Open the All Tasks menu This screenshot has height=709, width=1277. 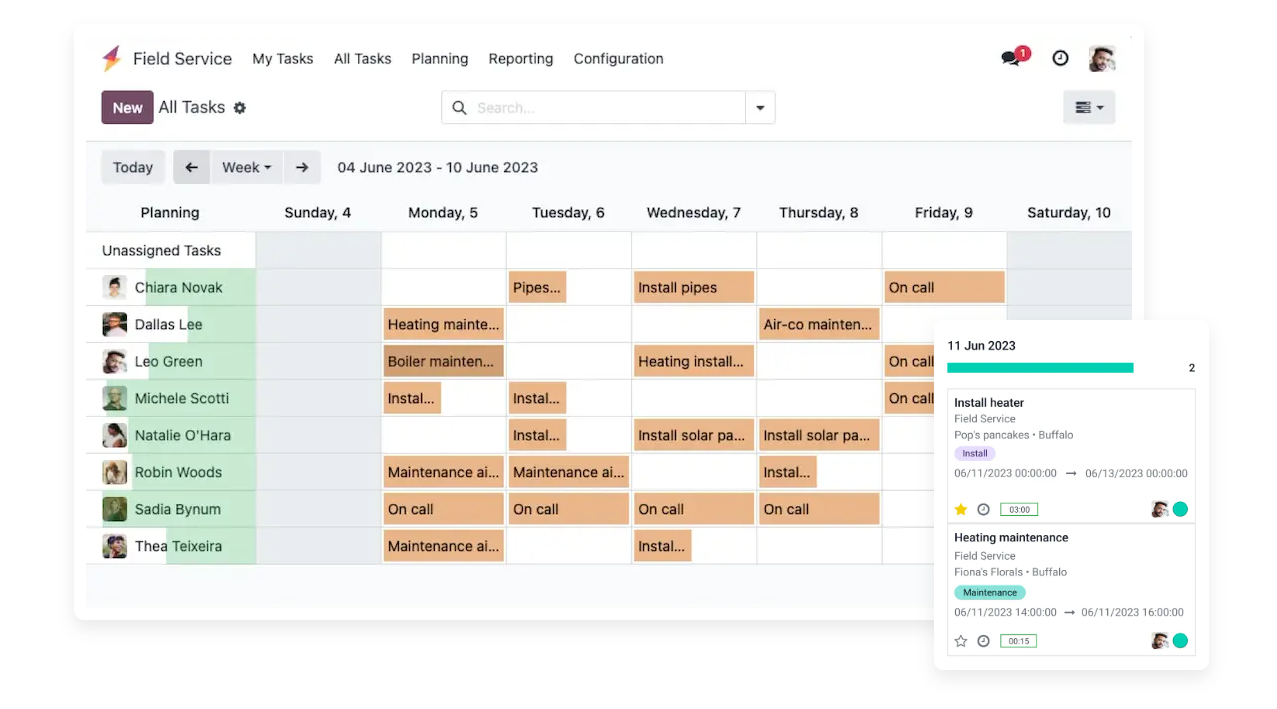(363, 59)
